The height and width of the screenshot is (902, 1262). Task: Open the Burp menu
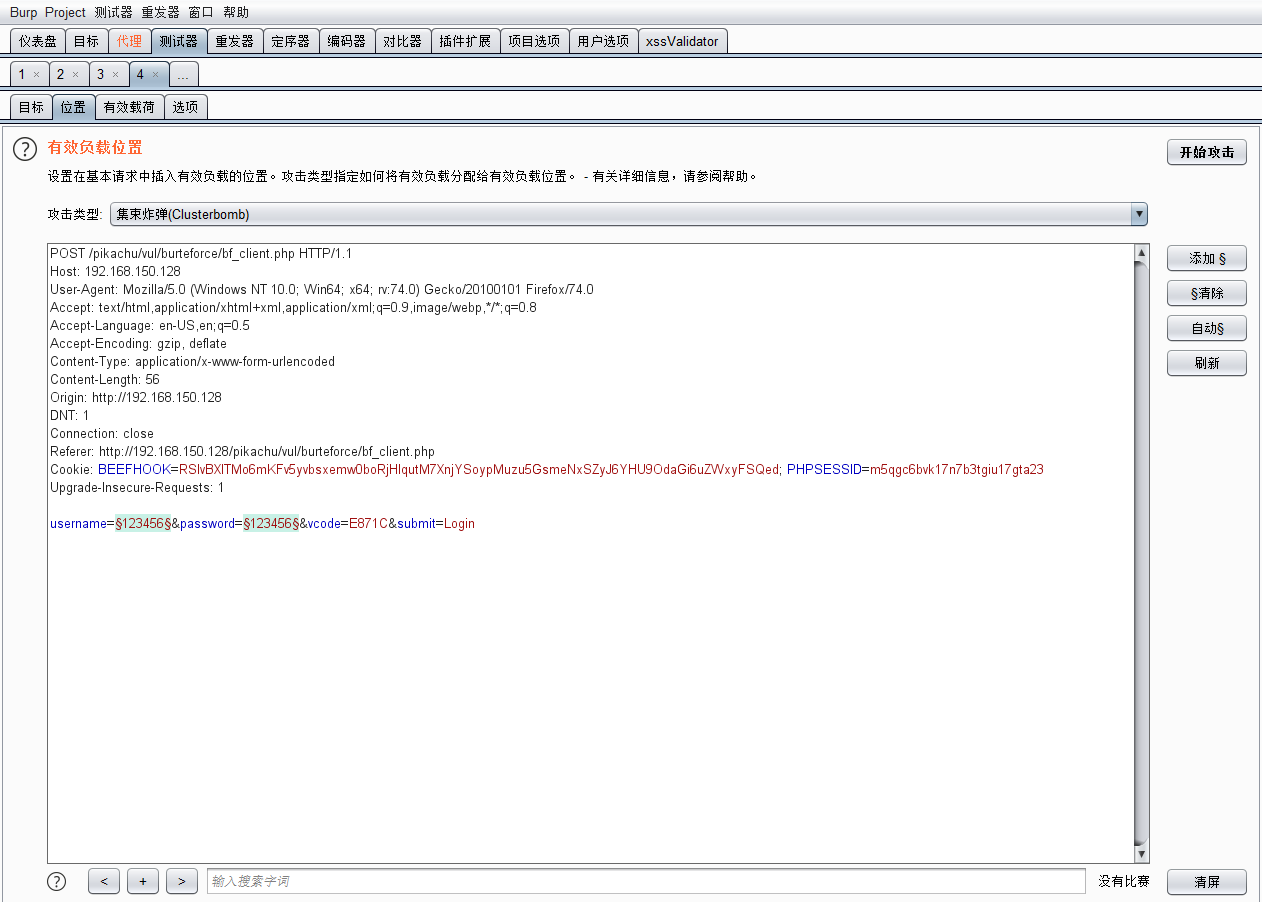click(x=24, y=12)
